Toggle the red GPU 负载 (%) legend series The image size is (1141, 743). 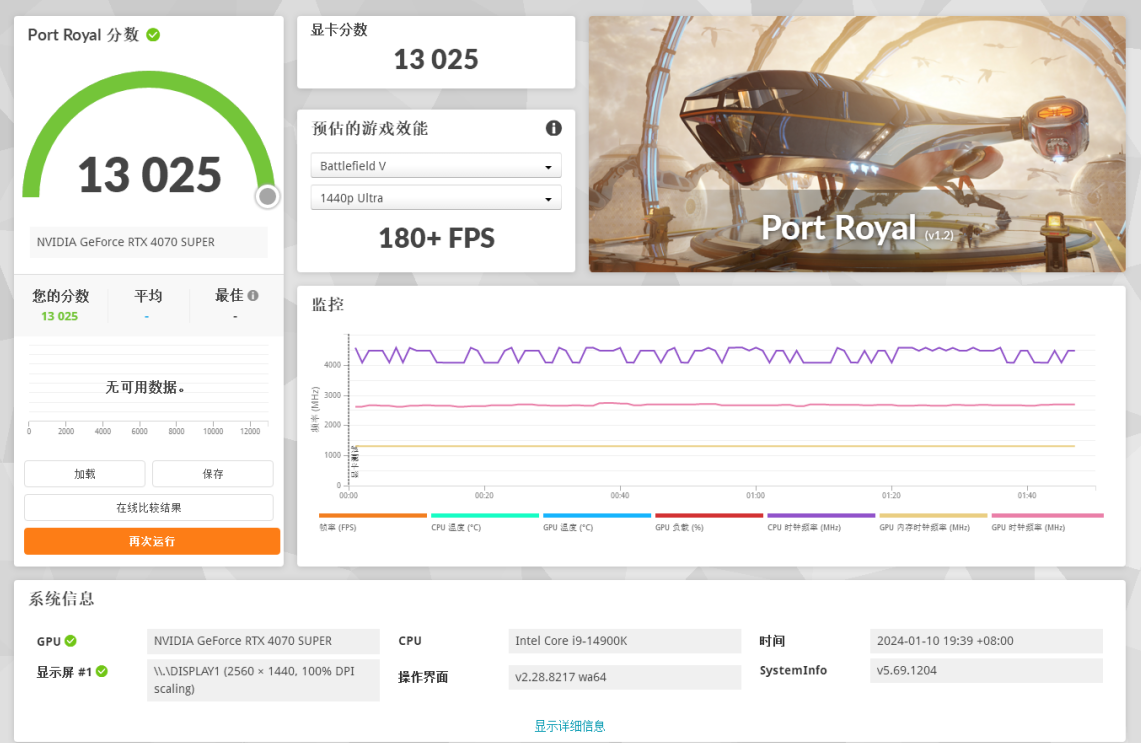point(709,522)
